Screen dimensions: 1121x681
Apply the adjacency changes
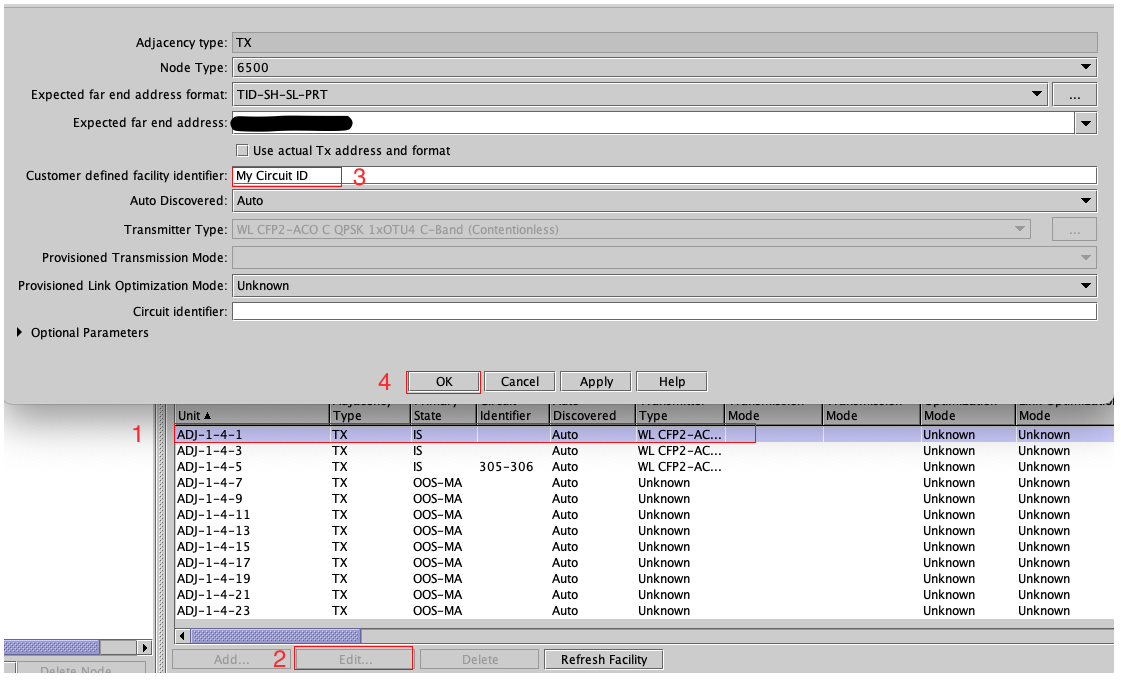click(x=596, y=382)
